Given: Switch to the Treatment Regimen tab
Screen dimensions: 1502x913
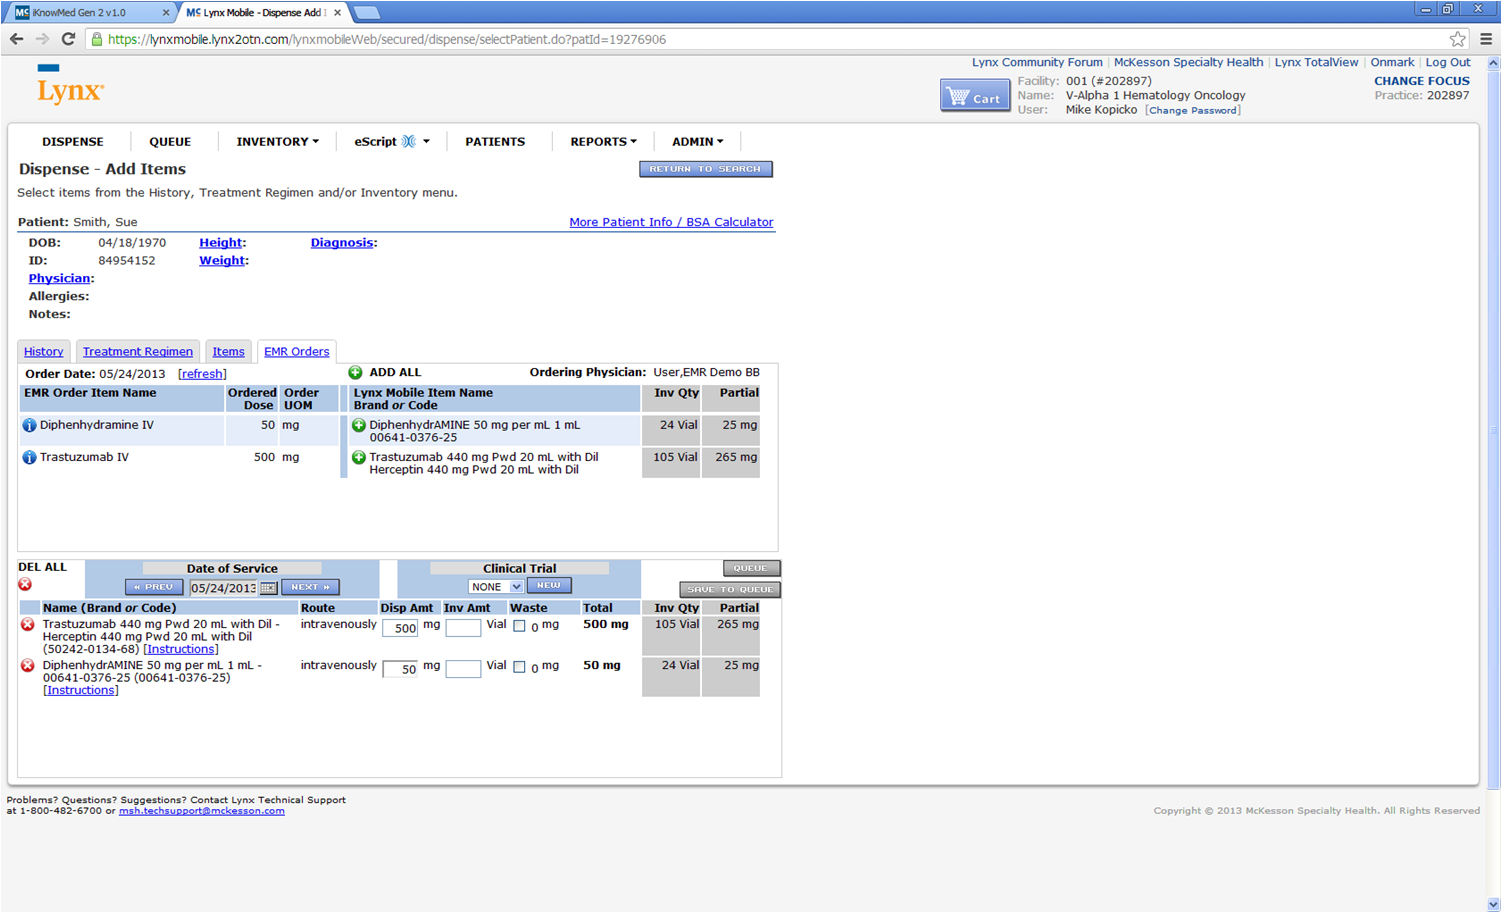Looking at the screenshot, I should click(138, 351).
